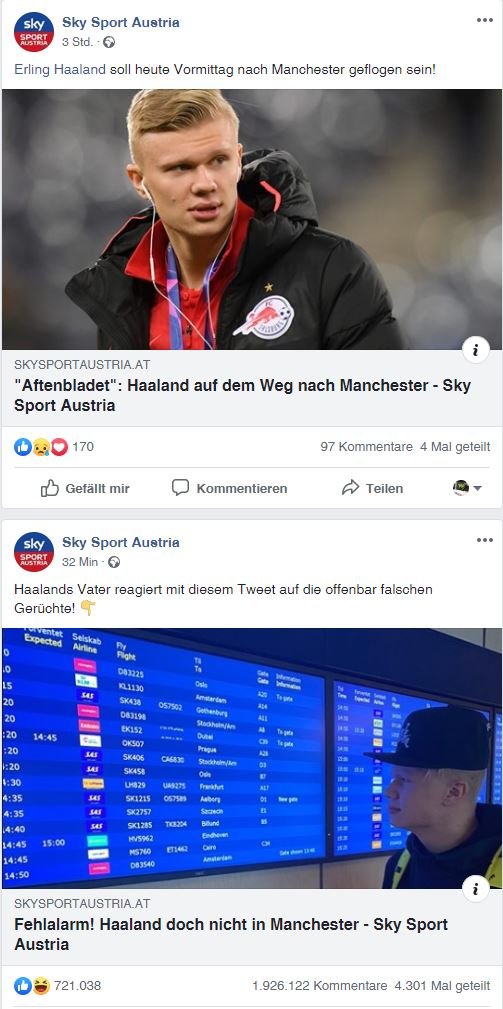
Task: Open the three-dot options menu on first post
Action: click(x=484, y=21)
